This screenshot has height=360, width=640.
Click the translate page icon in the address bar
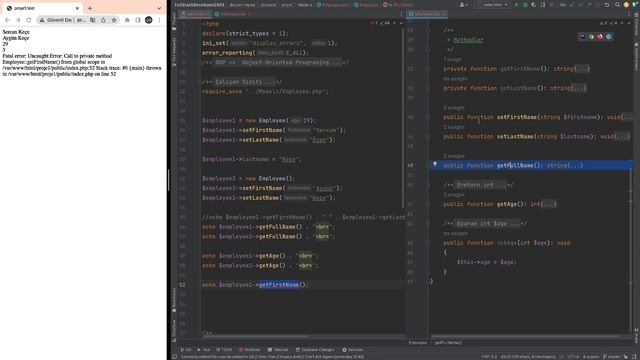tap(93, 20)
